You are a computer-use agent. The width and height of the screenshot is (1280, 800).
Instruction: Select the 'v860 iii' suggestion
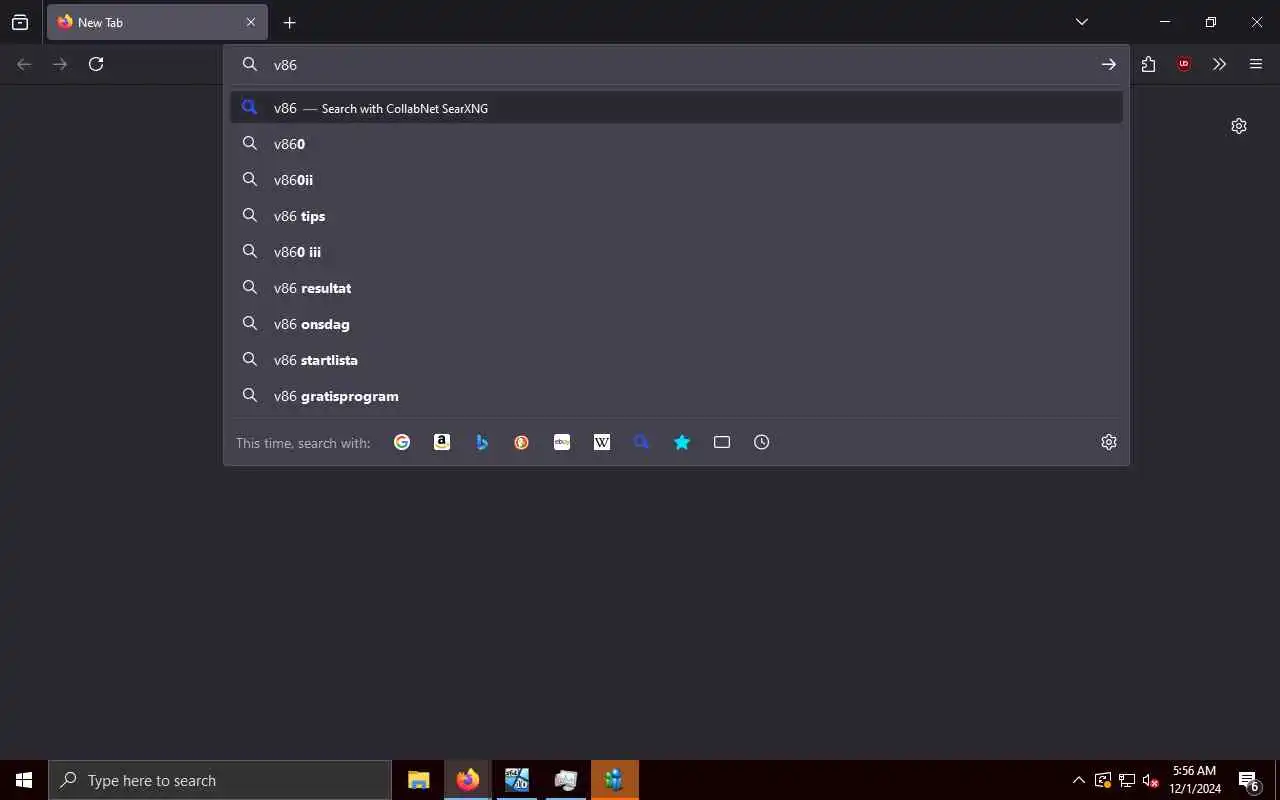click(x=676, y=252)
